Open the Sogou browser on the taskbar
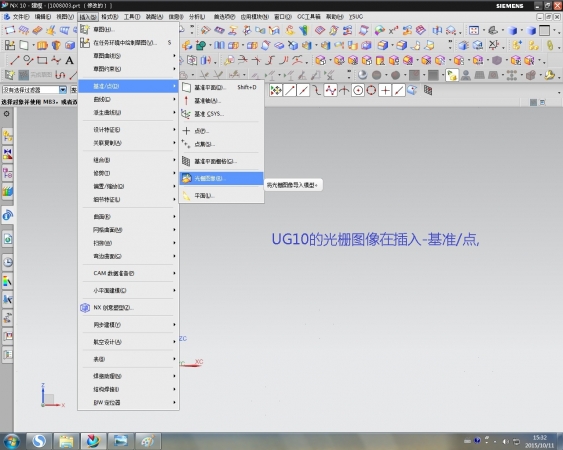563x450 pixels. 39,441
